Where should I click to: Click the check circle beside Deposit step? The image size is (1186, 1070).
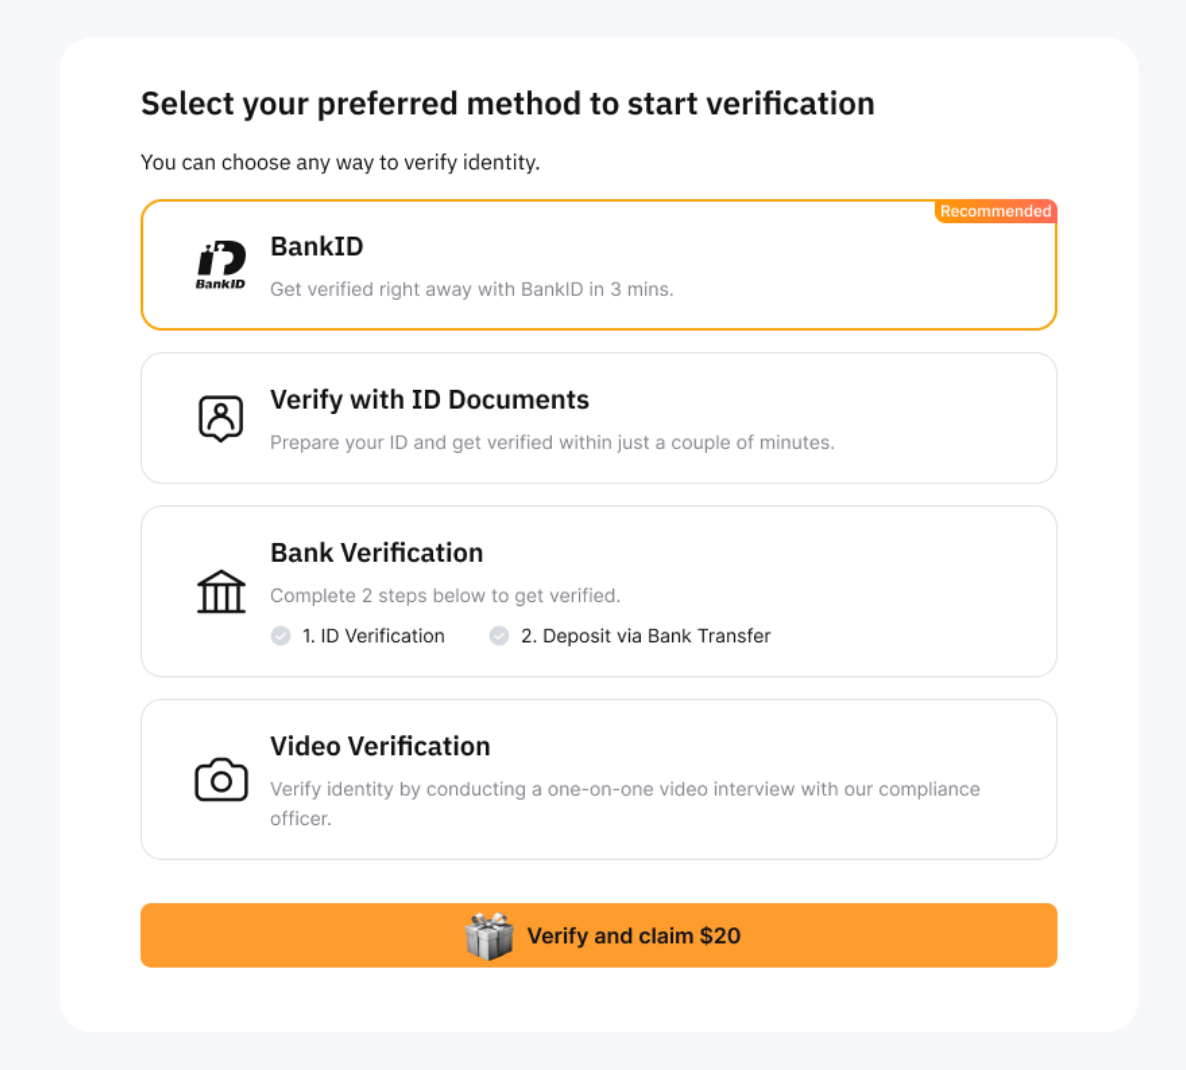pyautogui.click(x=499, y=636)
